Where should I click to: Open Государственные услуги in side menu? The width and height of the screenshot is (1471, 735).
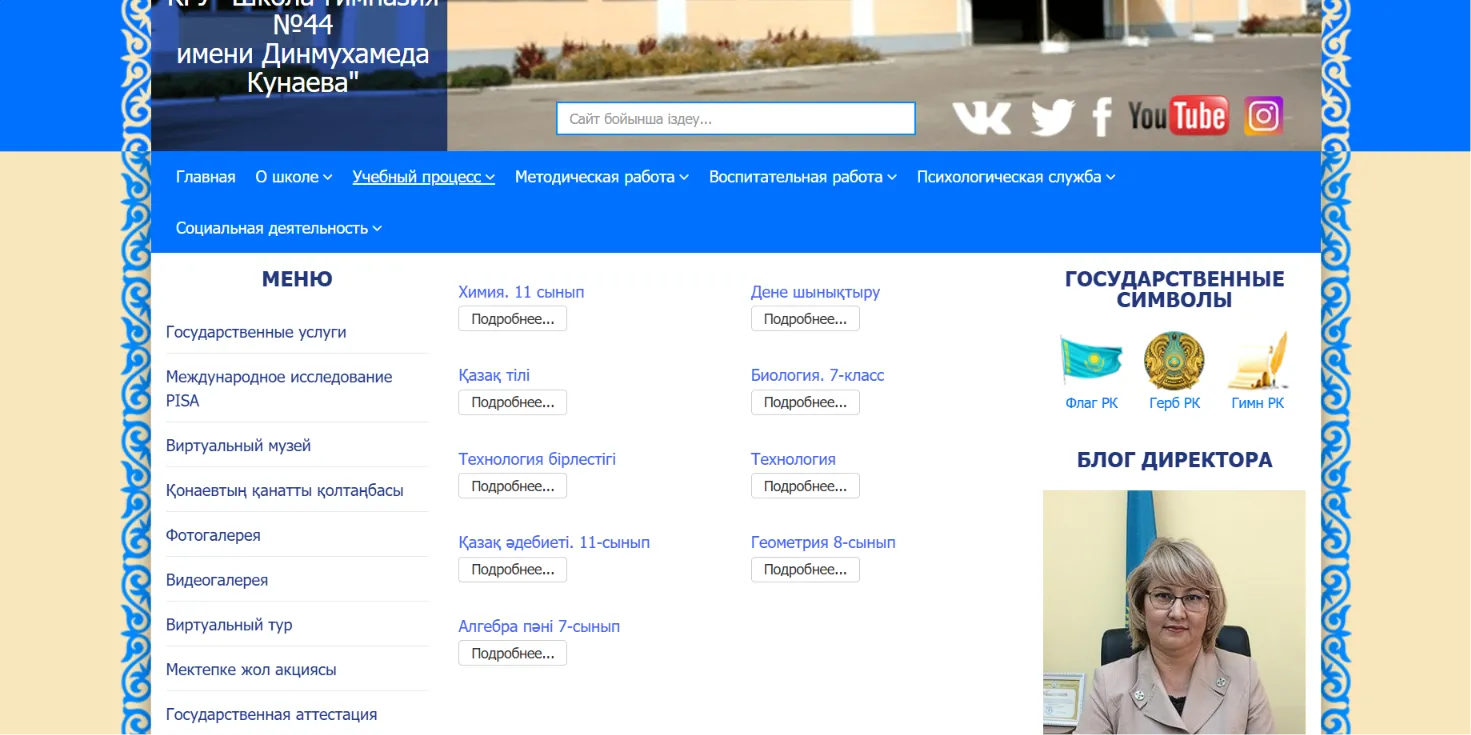click(256, 332)
